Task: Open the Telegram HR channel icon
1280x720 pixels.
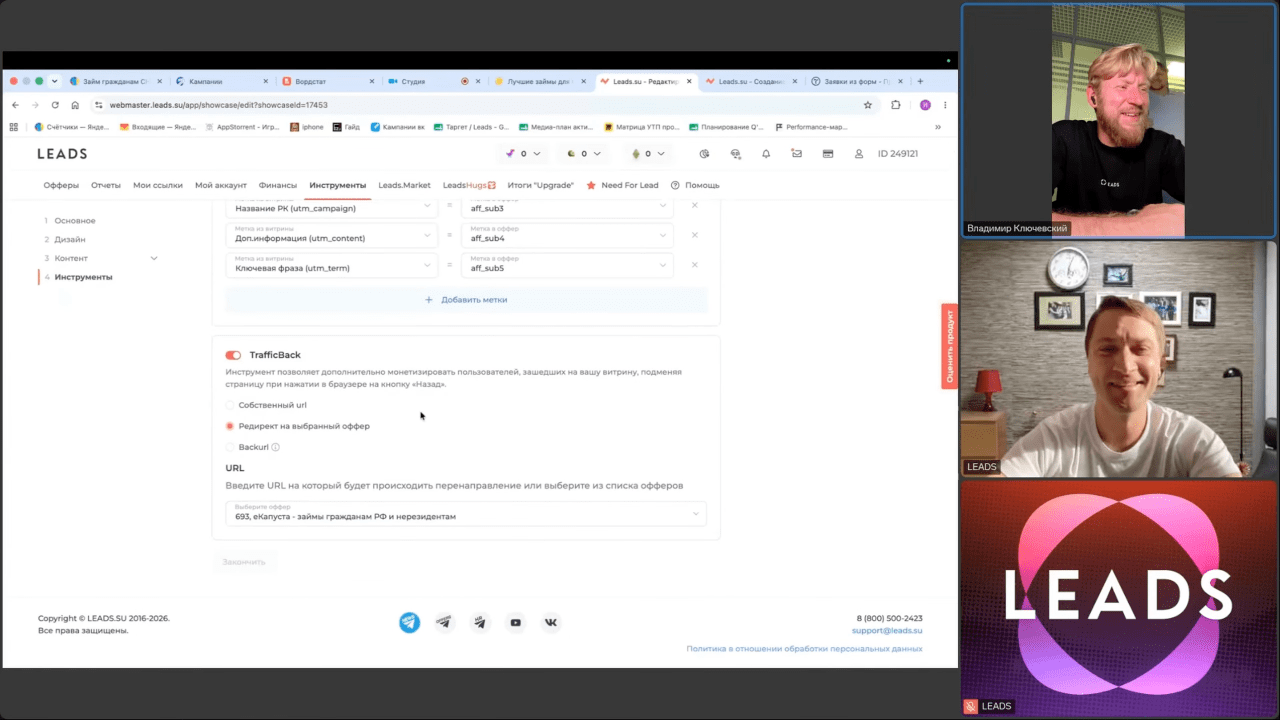Action: point(480,622)
